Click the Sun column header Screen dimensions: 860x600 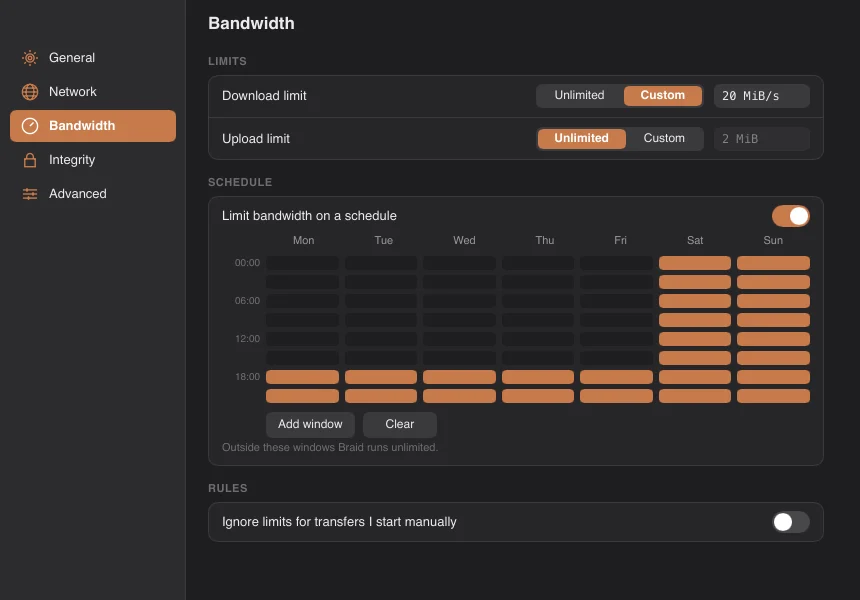point(773,240)
